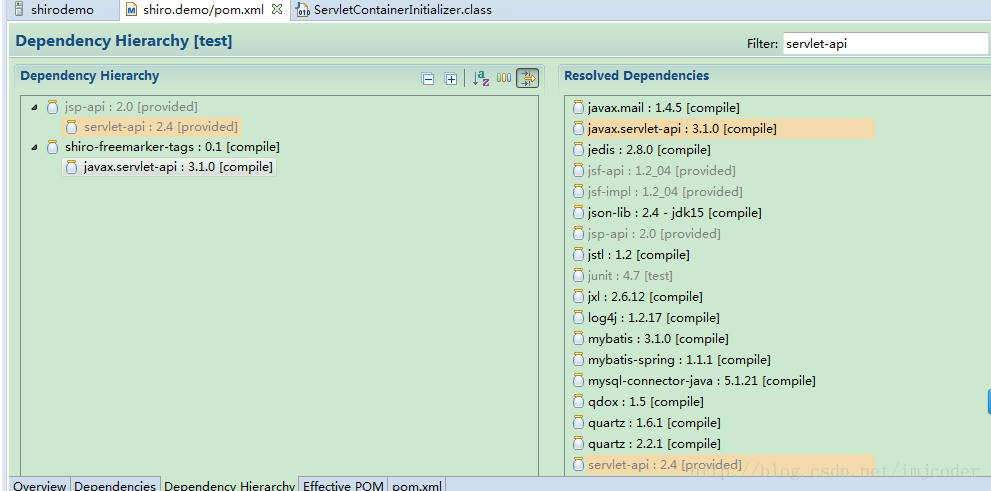Click jar icon next to jsf-impl
The image size is (991, 491).
[x=578, y=191]
